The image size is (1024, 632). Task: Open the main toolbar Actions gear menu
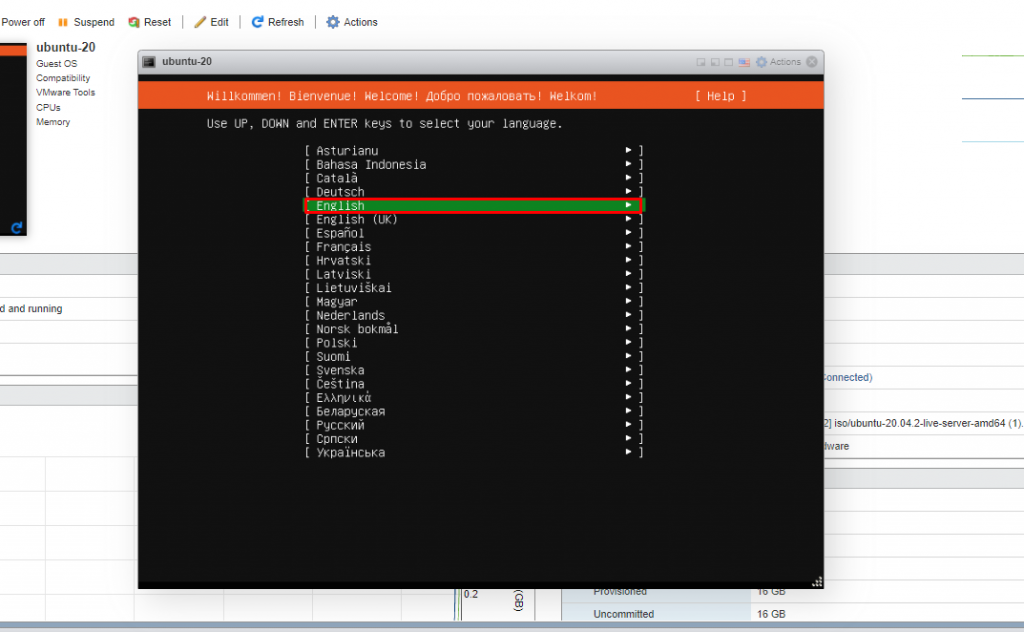click(333, 22)
